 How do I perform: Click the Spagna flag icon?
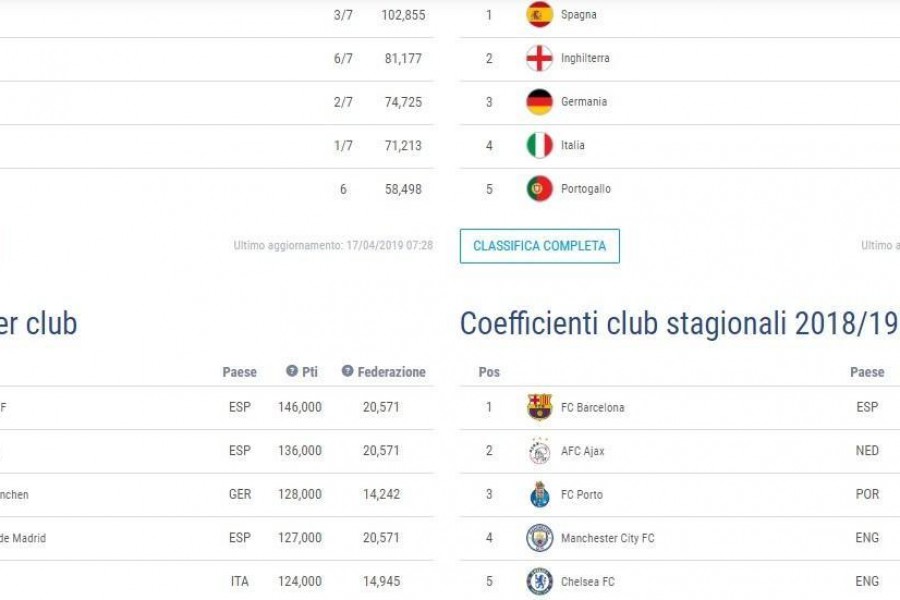(x=539, y=15)
